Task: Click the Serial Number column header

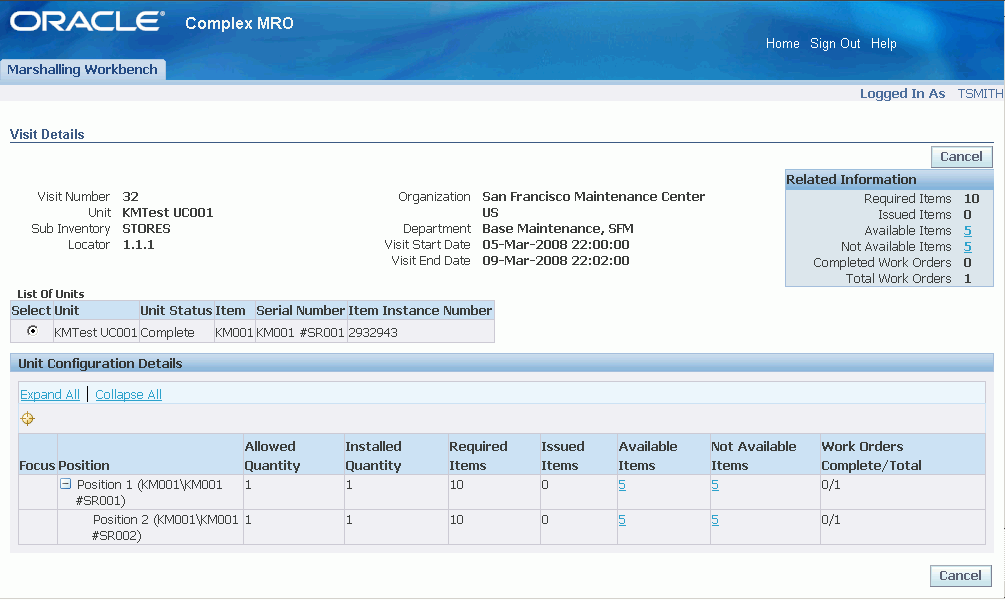Action: click(x=301, y=310)
